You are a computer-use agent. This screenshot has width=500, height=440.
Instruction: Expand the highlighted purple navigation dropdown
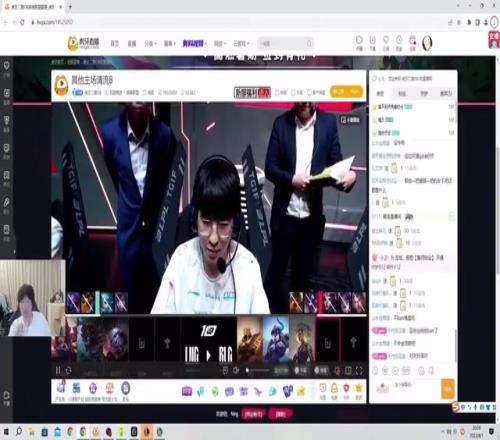click(195, 43)
